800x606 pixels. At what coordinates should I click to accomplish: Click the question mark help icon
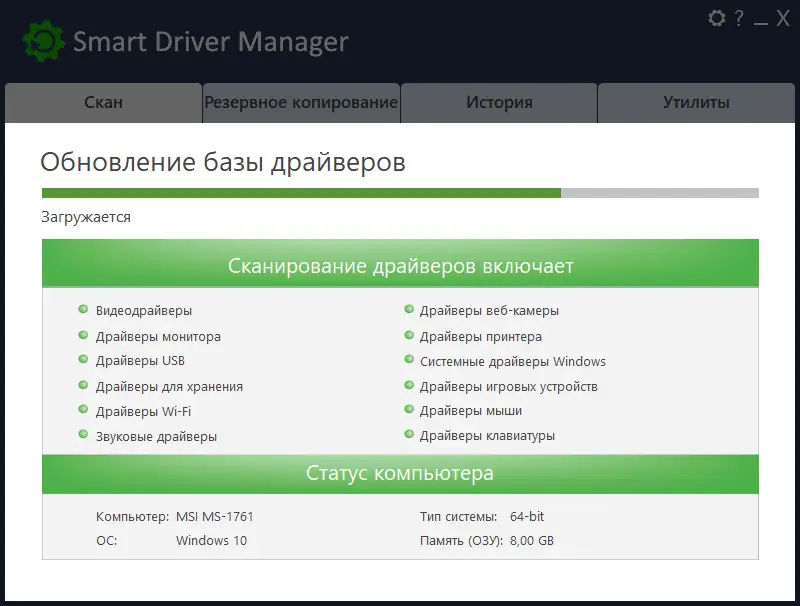[x=738, y=18]
